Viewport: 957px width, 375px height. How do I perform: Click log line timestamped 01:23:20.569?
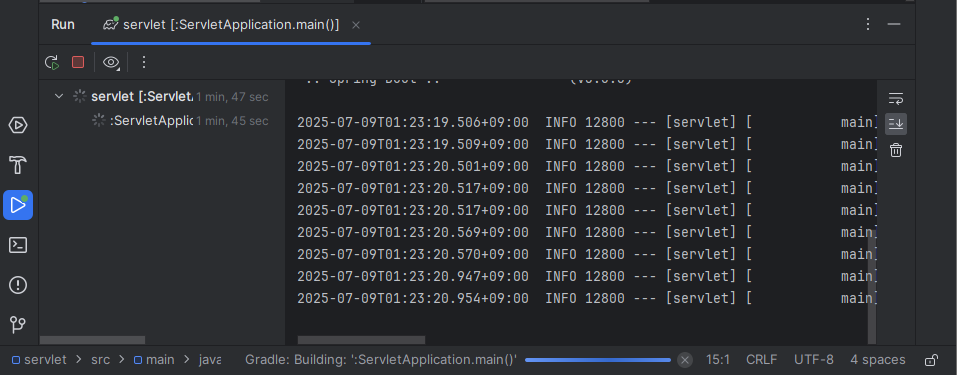pos(587,232)
